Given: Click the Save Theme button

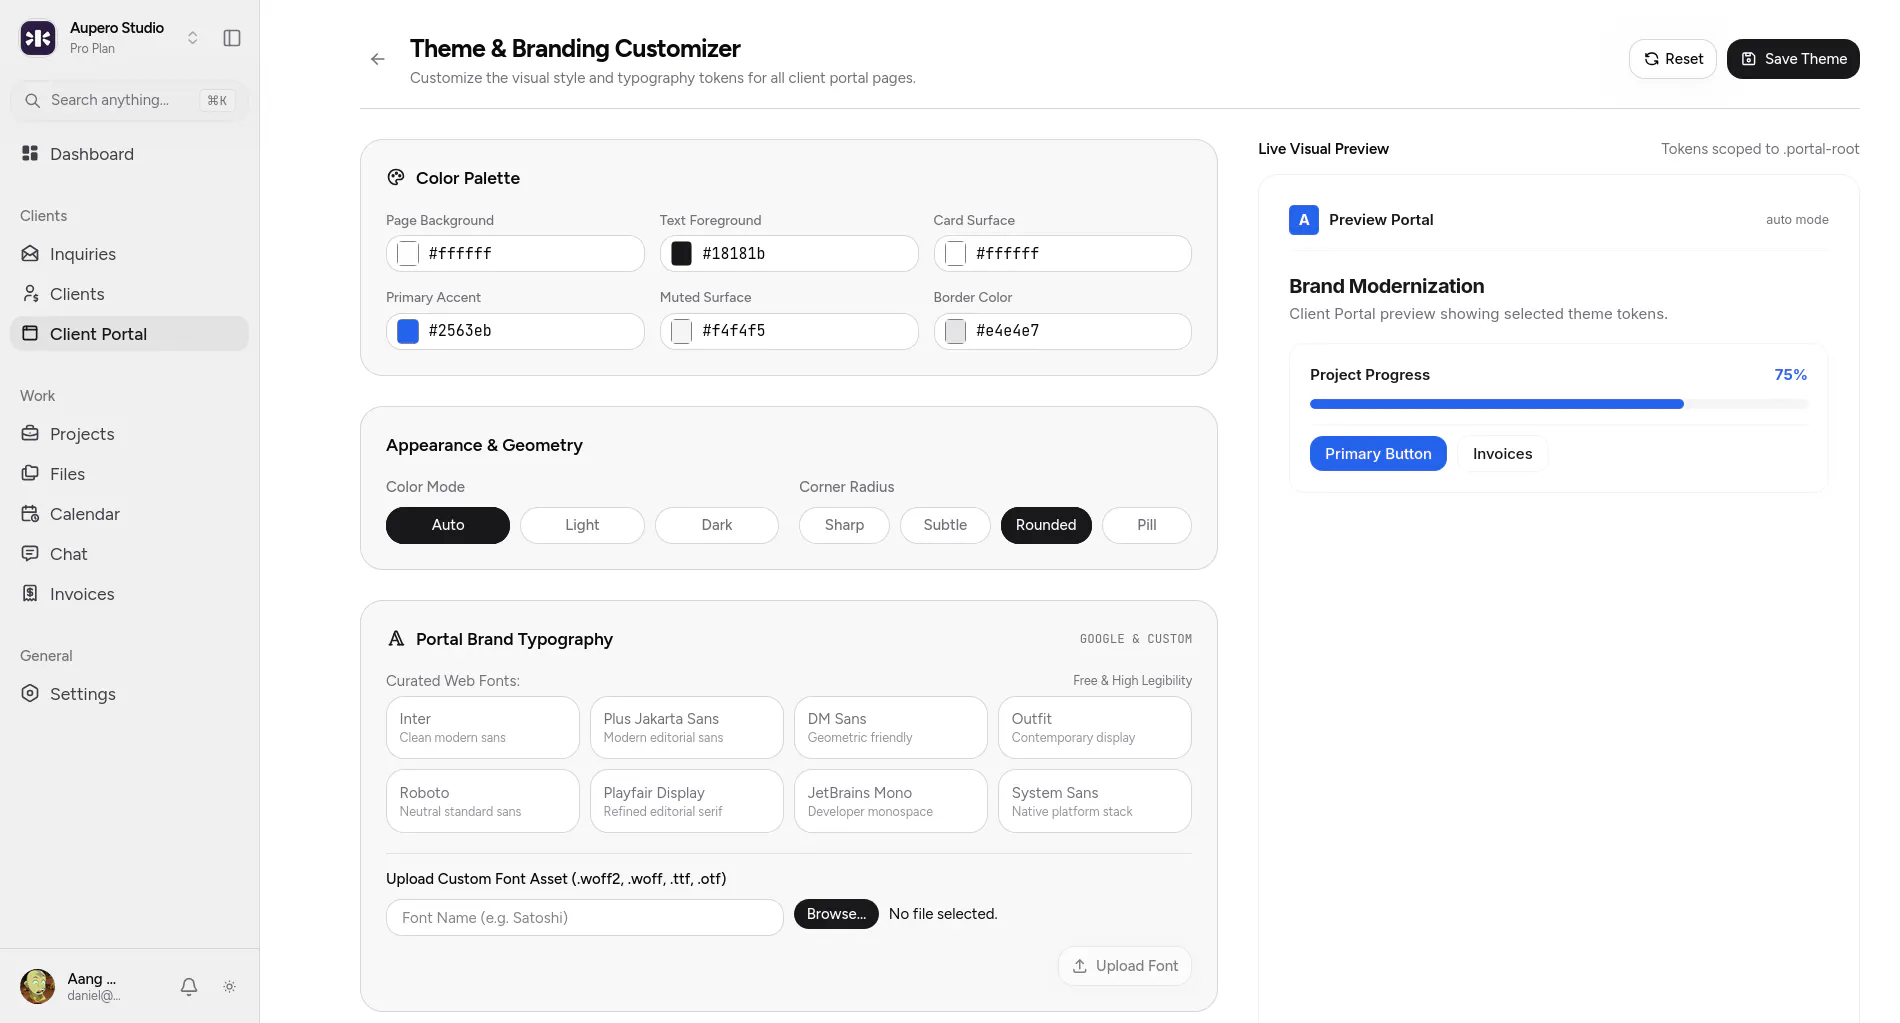Looking at the screenshot, I should coord(1793,59).
